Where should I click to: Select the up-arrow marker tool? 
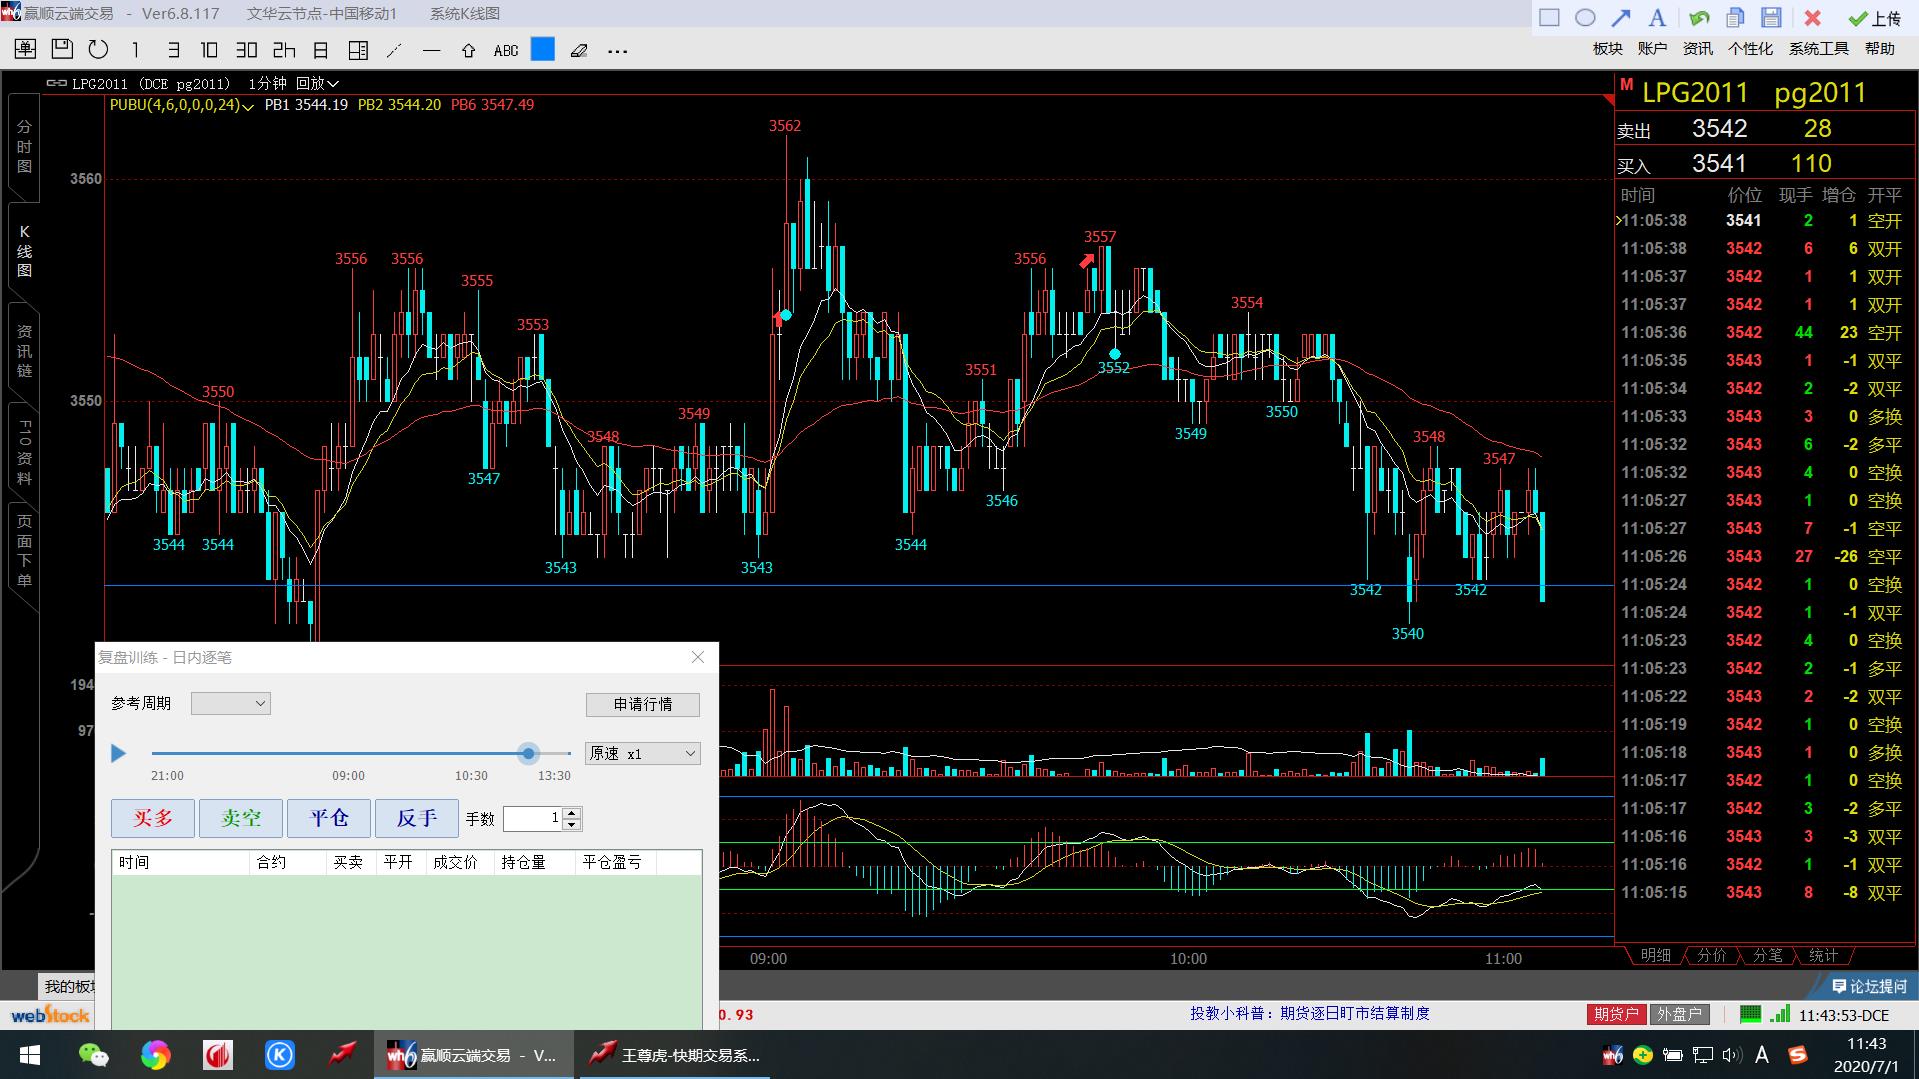click(468, 49)
